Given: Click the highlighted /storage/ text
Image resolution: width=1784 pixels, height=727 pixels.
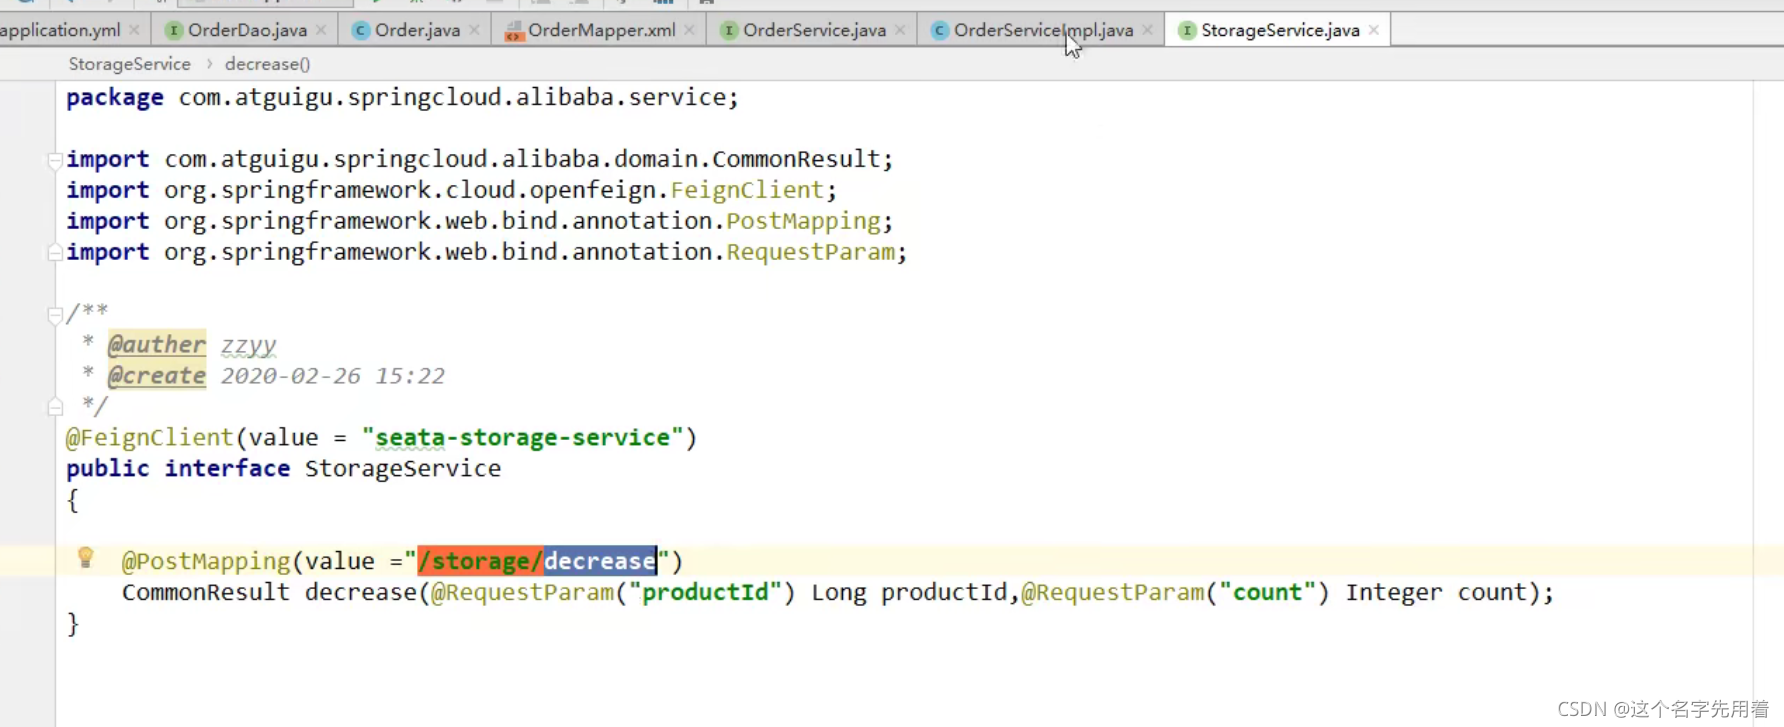Looking at the screenshot, I should pos(480,561).
